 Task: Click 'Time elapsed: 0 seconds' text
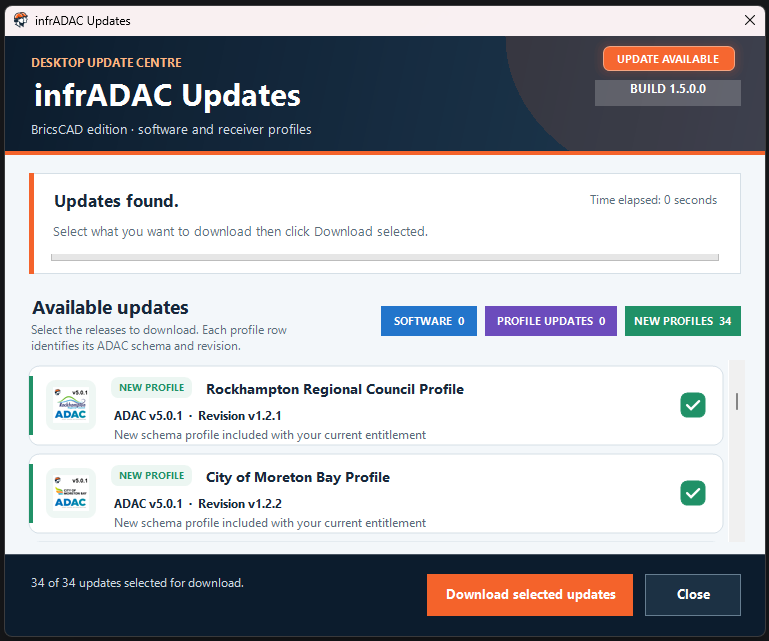click(653, 200)
